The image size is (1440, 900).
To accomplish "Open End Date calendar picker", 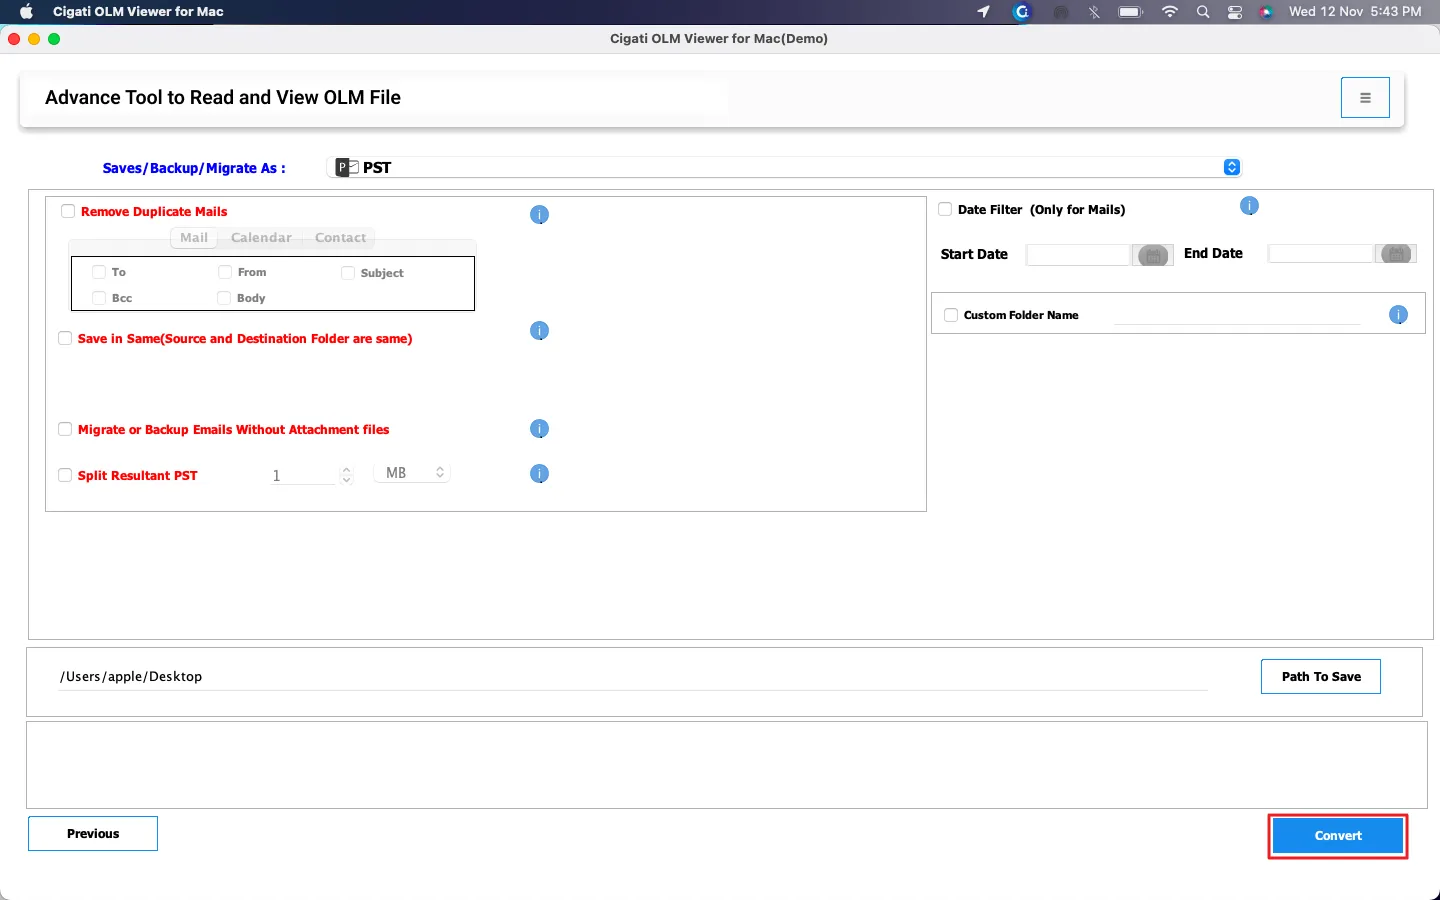I will 1396,254.
